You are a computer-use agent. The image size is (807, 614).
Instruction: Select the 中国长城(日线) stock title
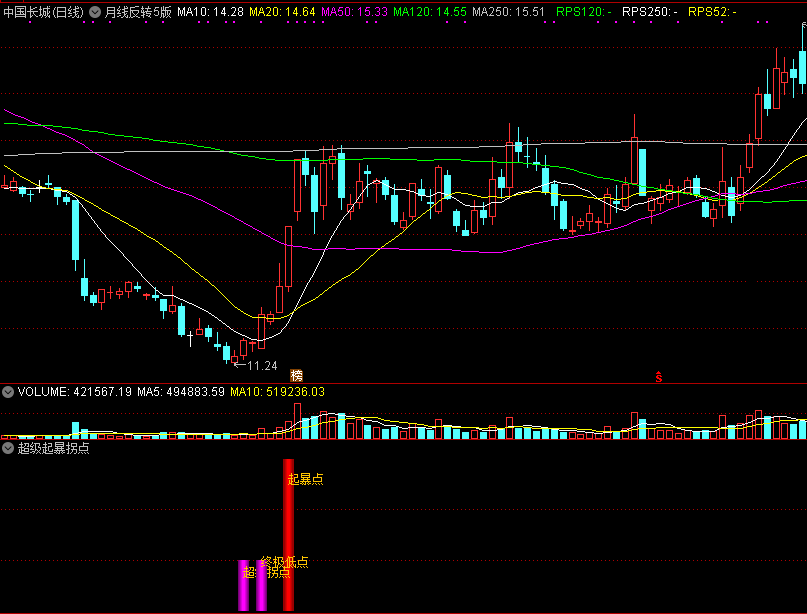(x=43, y=12)
